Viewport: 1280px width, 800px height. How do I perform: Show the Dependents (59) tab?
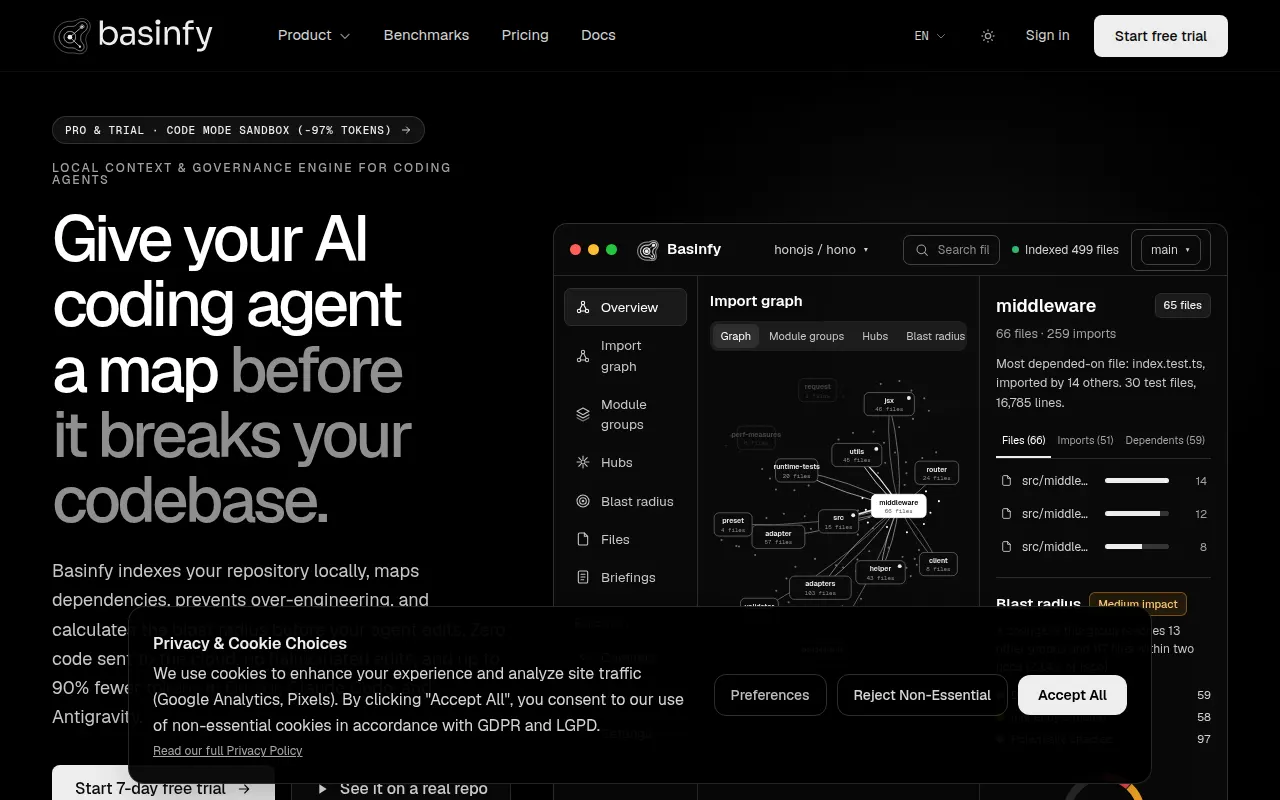[x=1165, y=440]
